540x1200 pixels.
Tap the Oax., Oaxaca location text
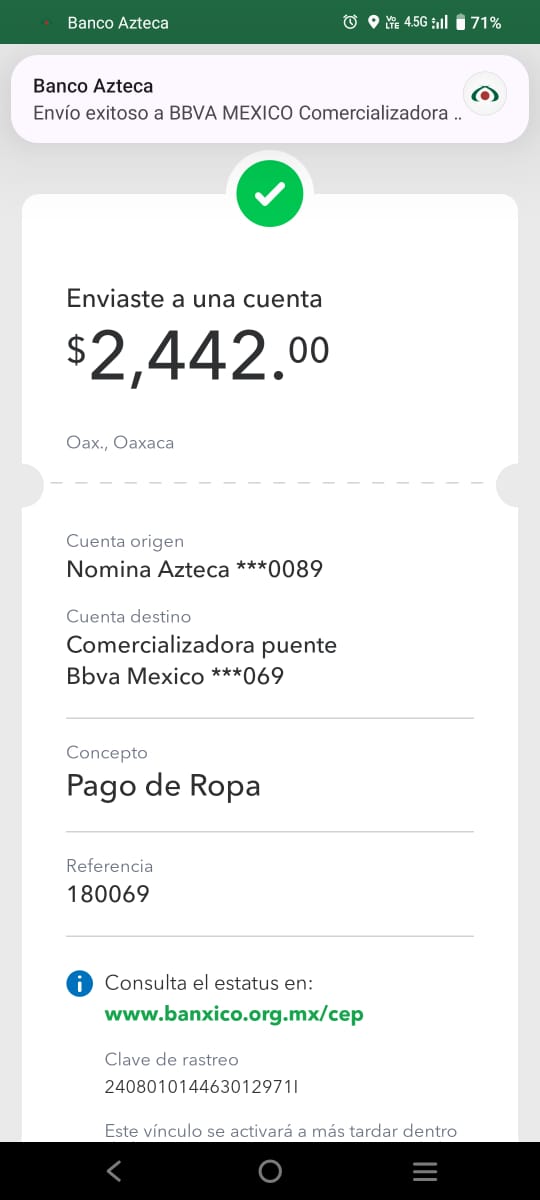pos(120,442)
